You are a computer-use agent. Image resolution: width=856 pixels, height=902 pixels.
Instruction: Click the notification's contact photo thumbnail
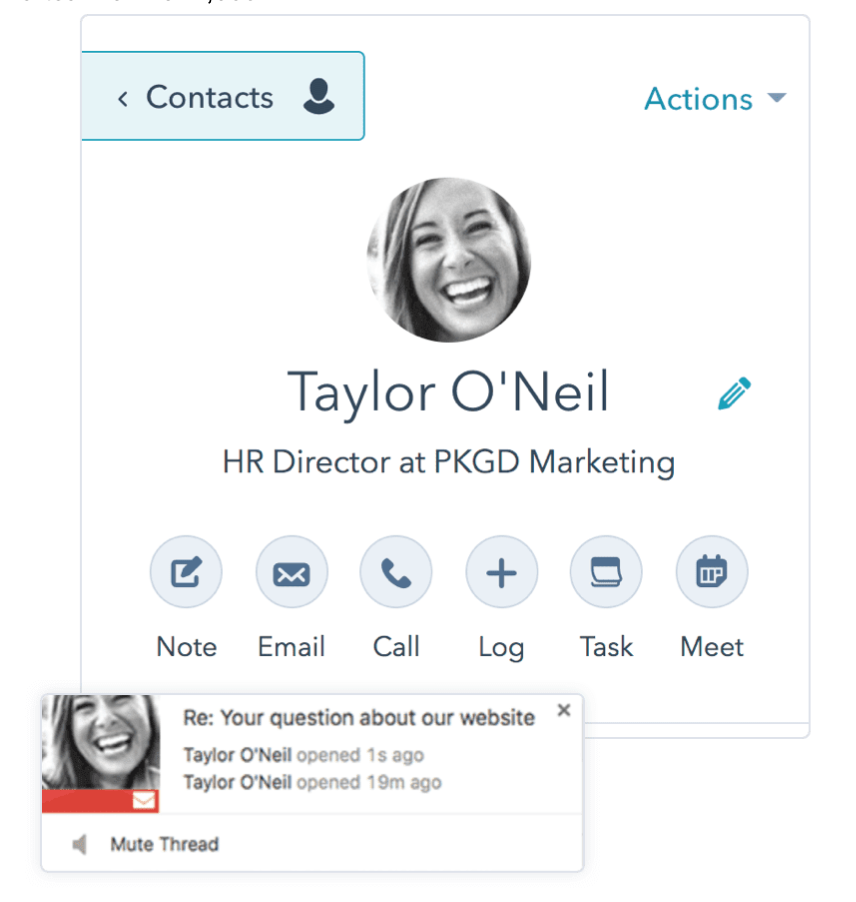pos(101,742)
